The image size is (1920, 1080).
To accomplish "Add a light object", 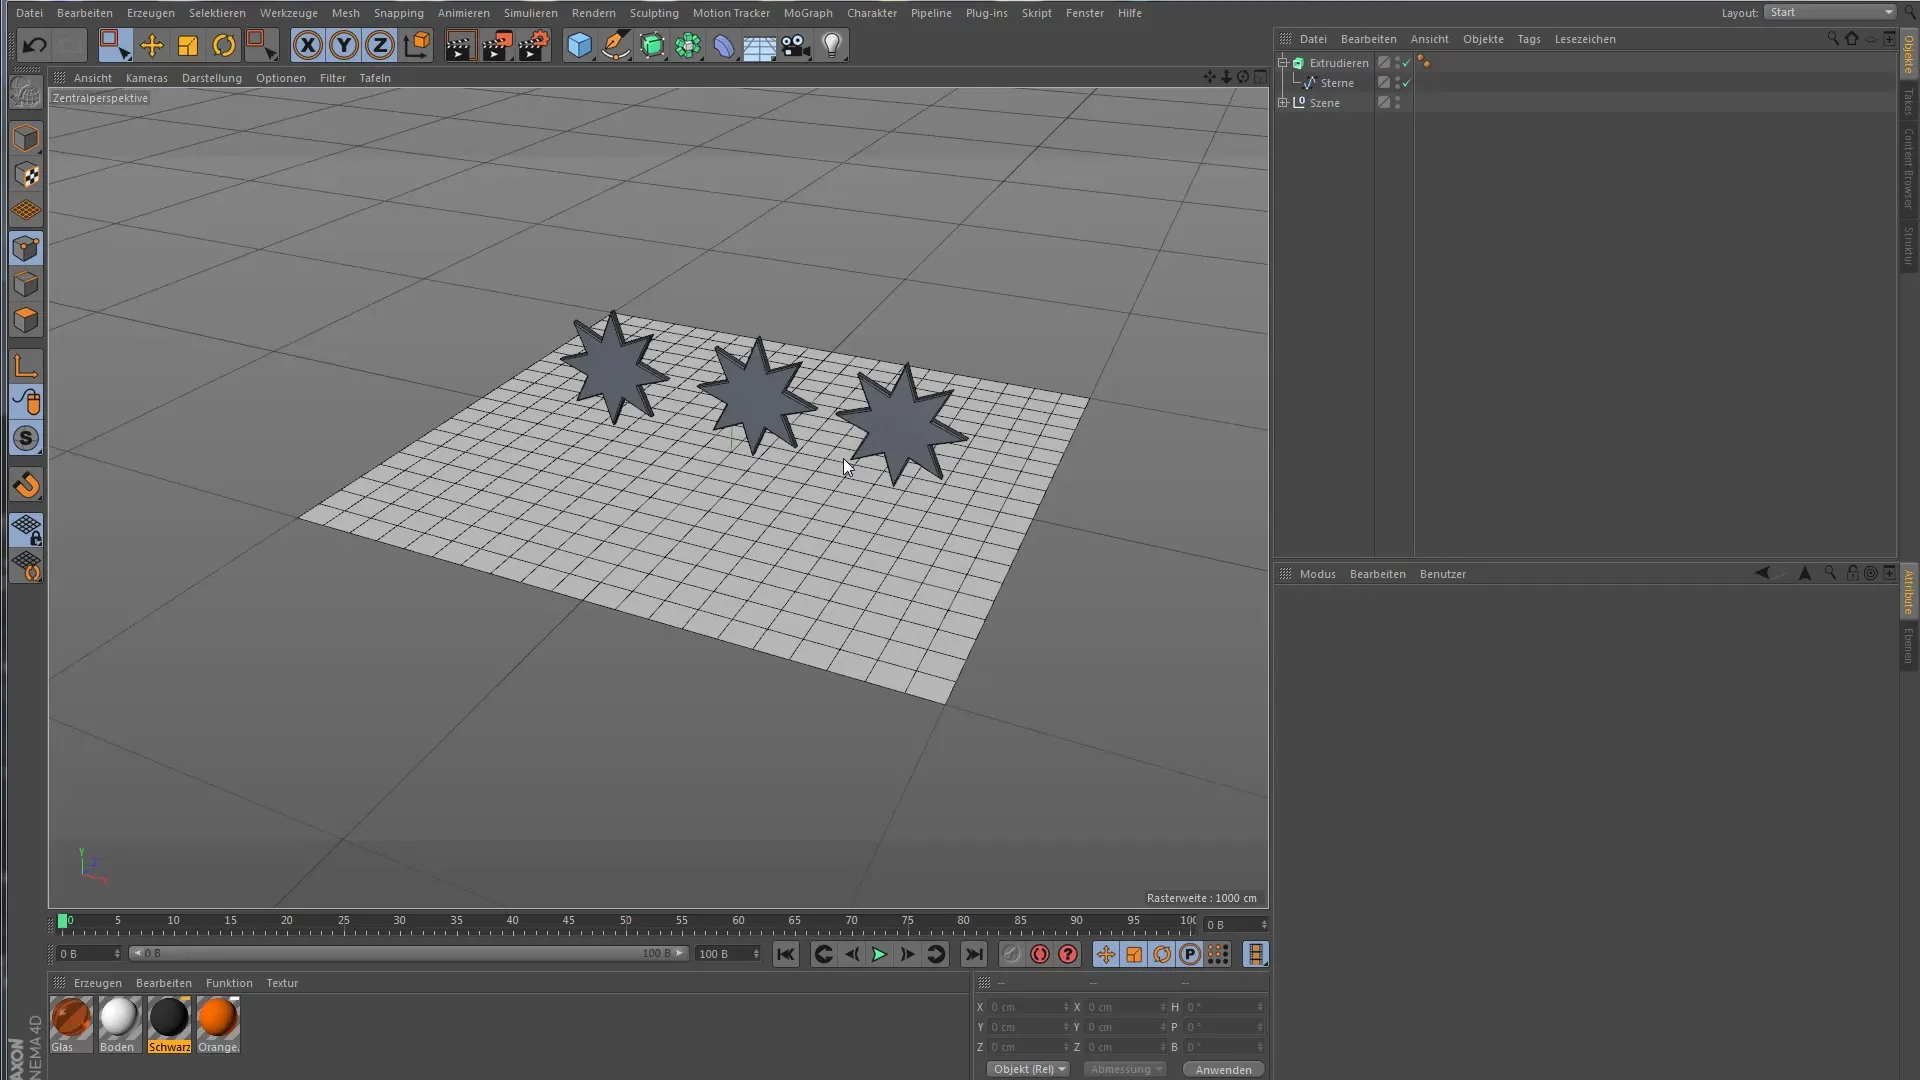I will coord(832,45).
